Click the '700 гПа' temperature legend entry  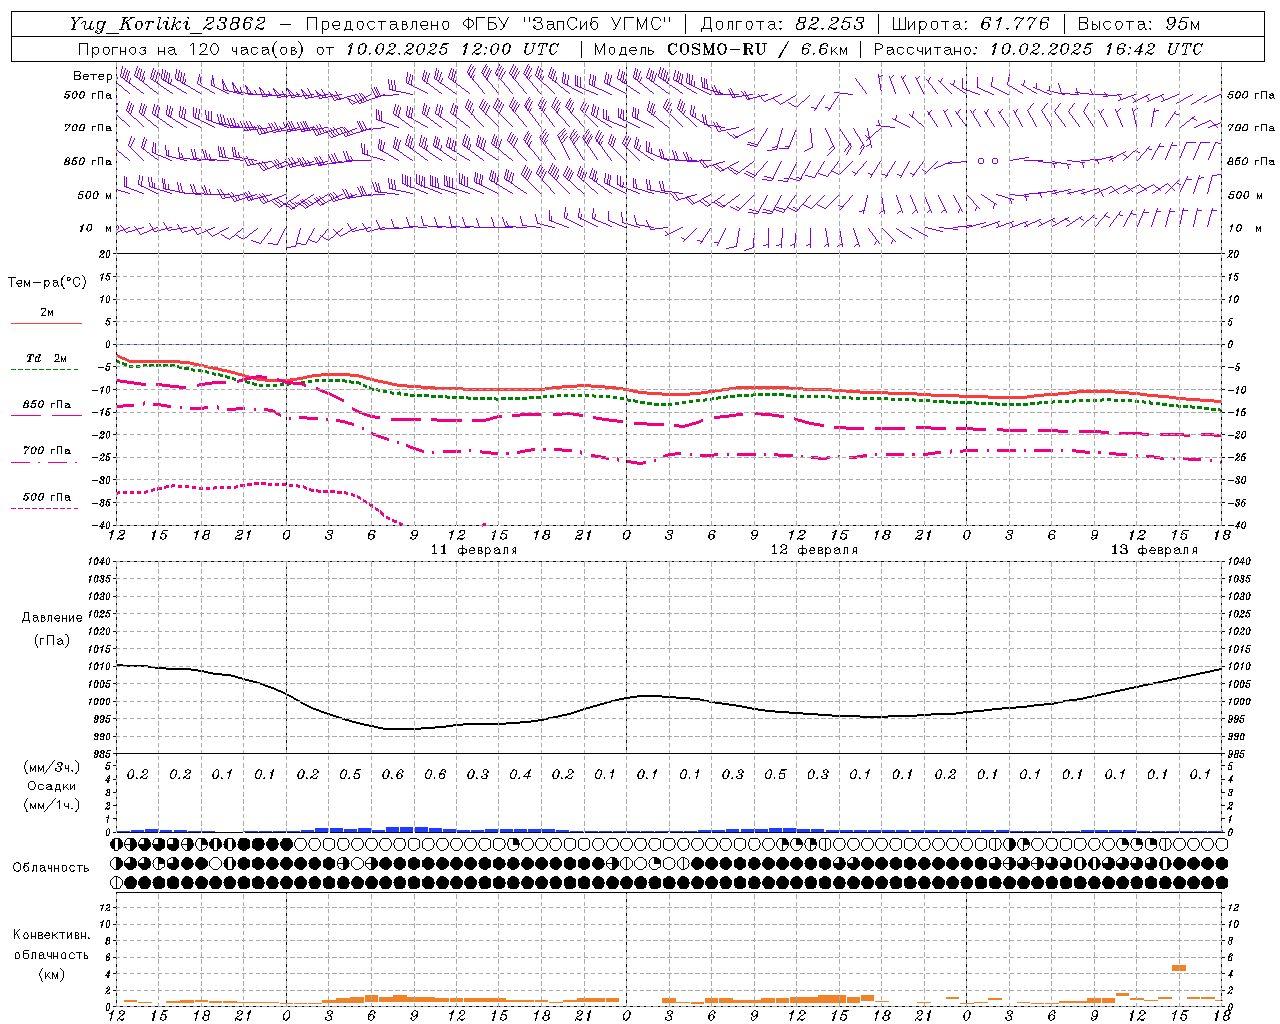[46, 451]
